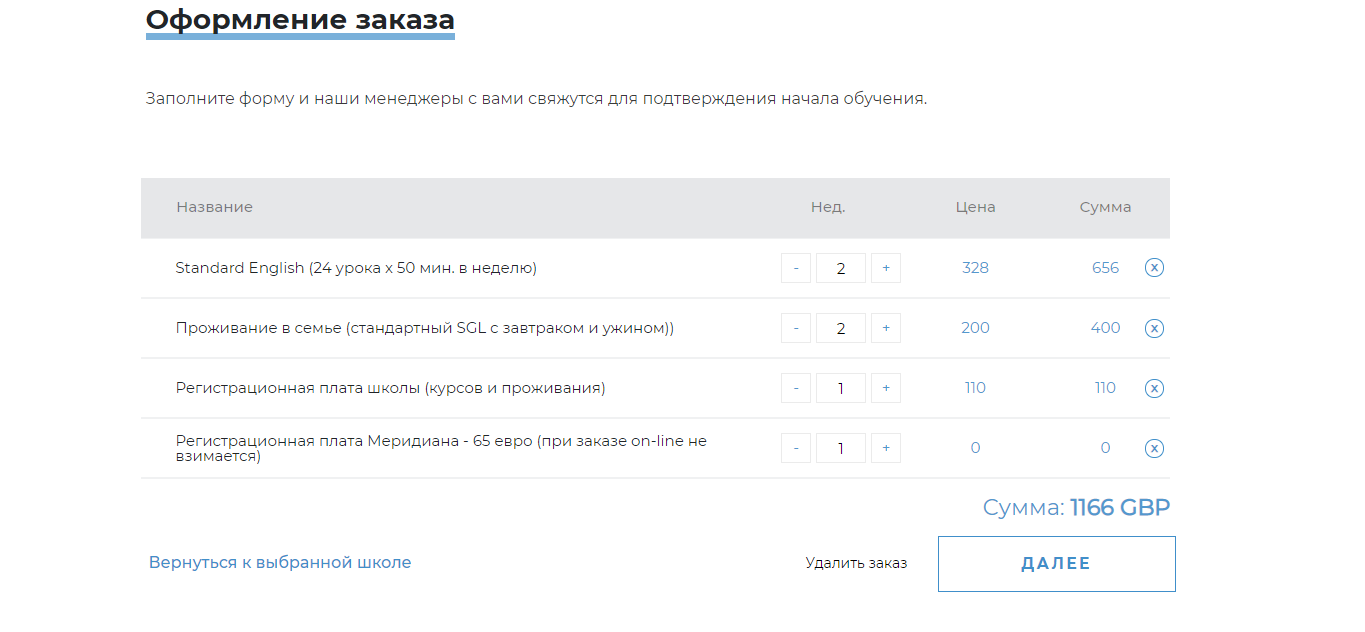Click plus for Meridian registration fee
1365x632 pixels.
[x=886, y=448]
